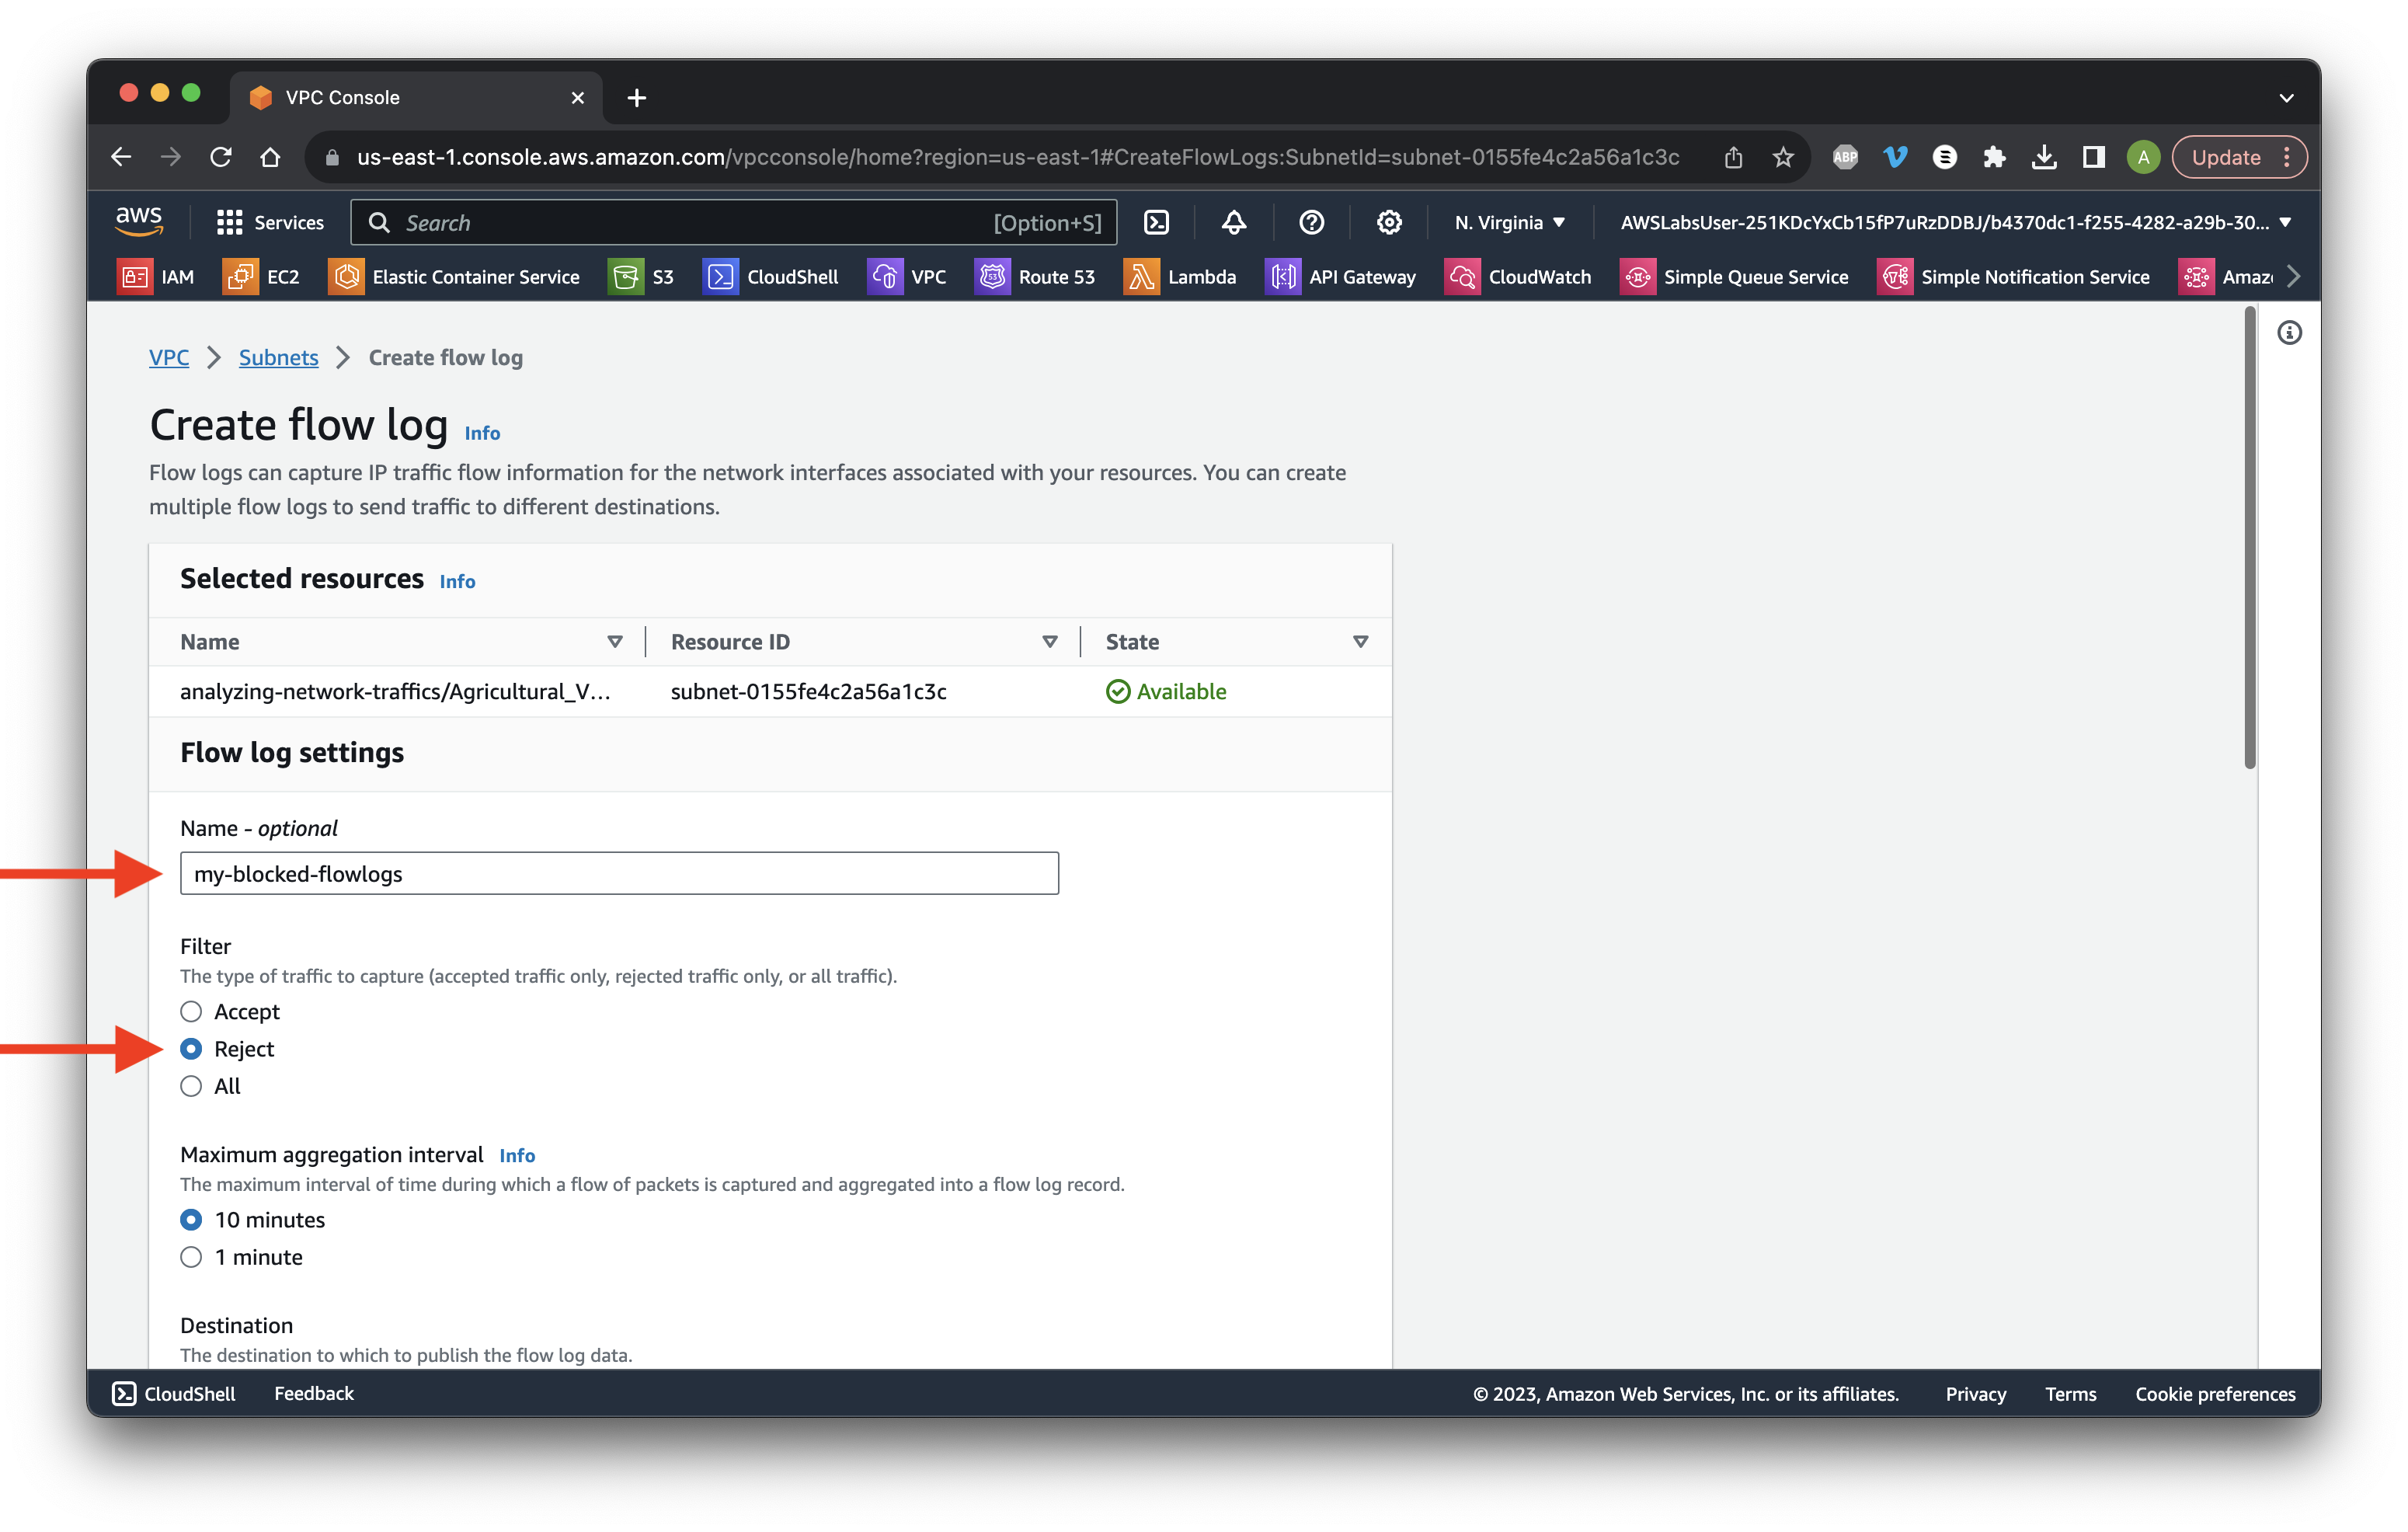Sort by the State column arrow

[1361, 642]
